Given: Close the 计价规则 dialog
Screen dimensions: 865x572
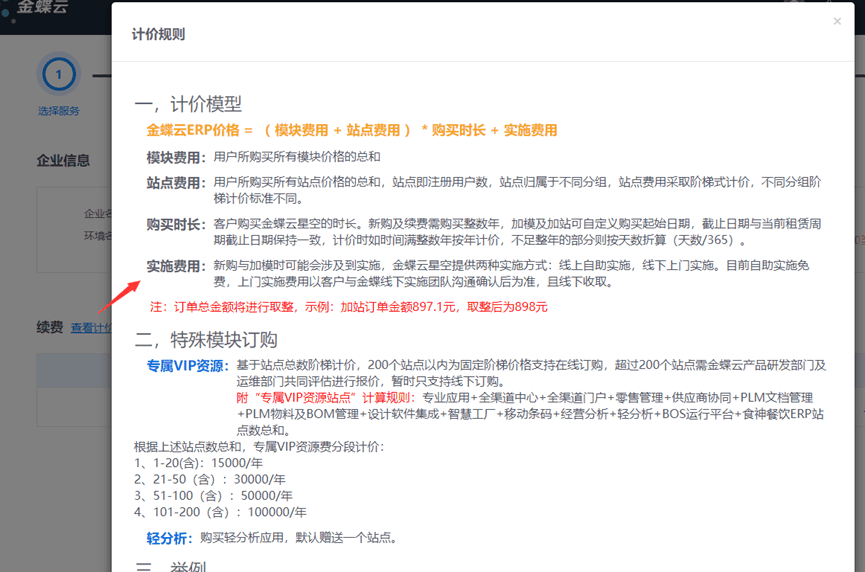Looking at the screenshot, I should pos(837,22).
